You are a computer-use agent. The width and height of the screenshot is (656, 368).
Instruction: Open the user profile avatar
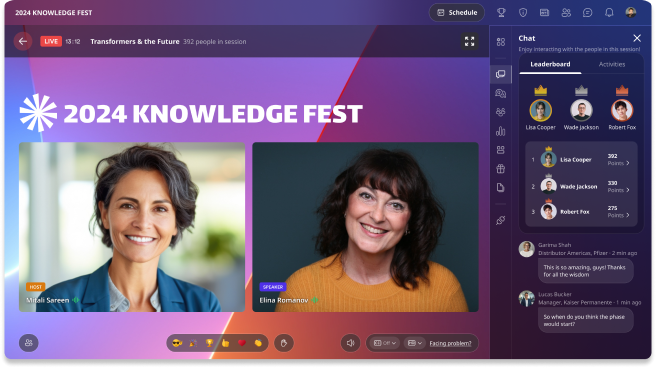coord(631,12)
